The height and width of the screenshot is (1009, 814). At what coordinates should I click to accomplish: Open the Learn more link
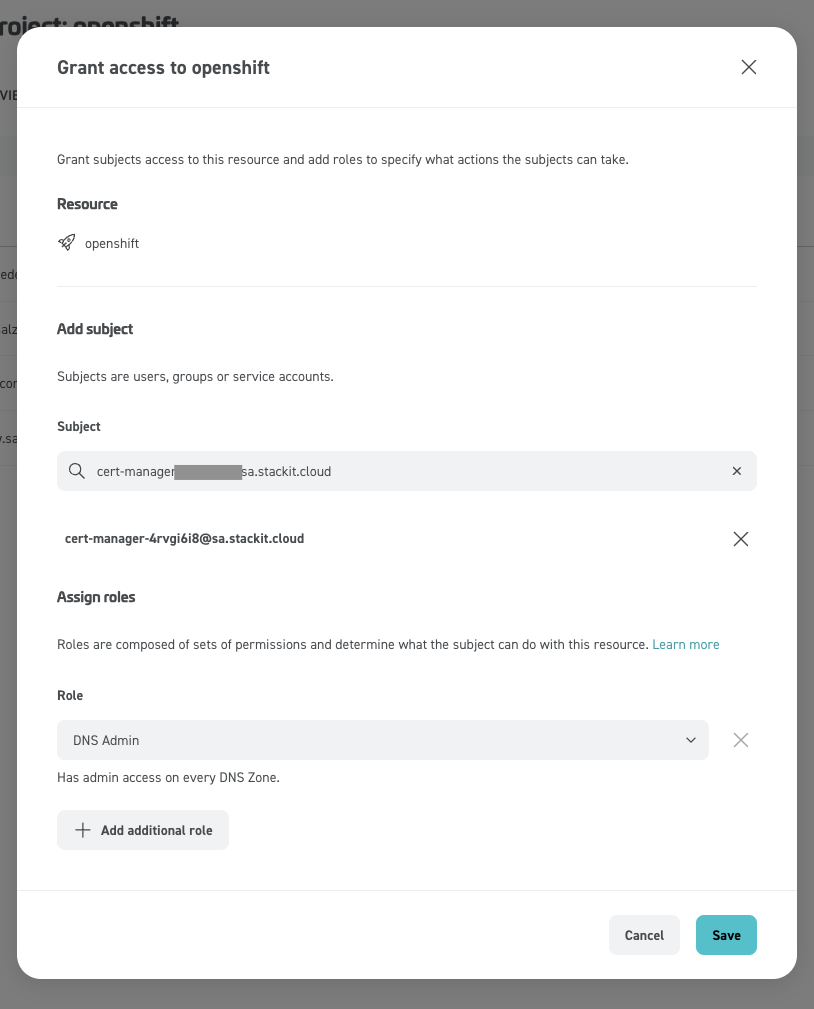[685, 644]
